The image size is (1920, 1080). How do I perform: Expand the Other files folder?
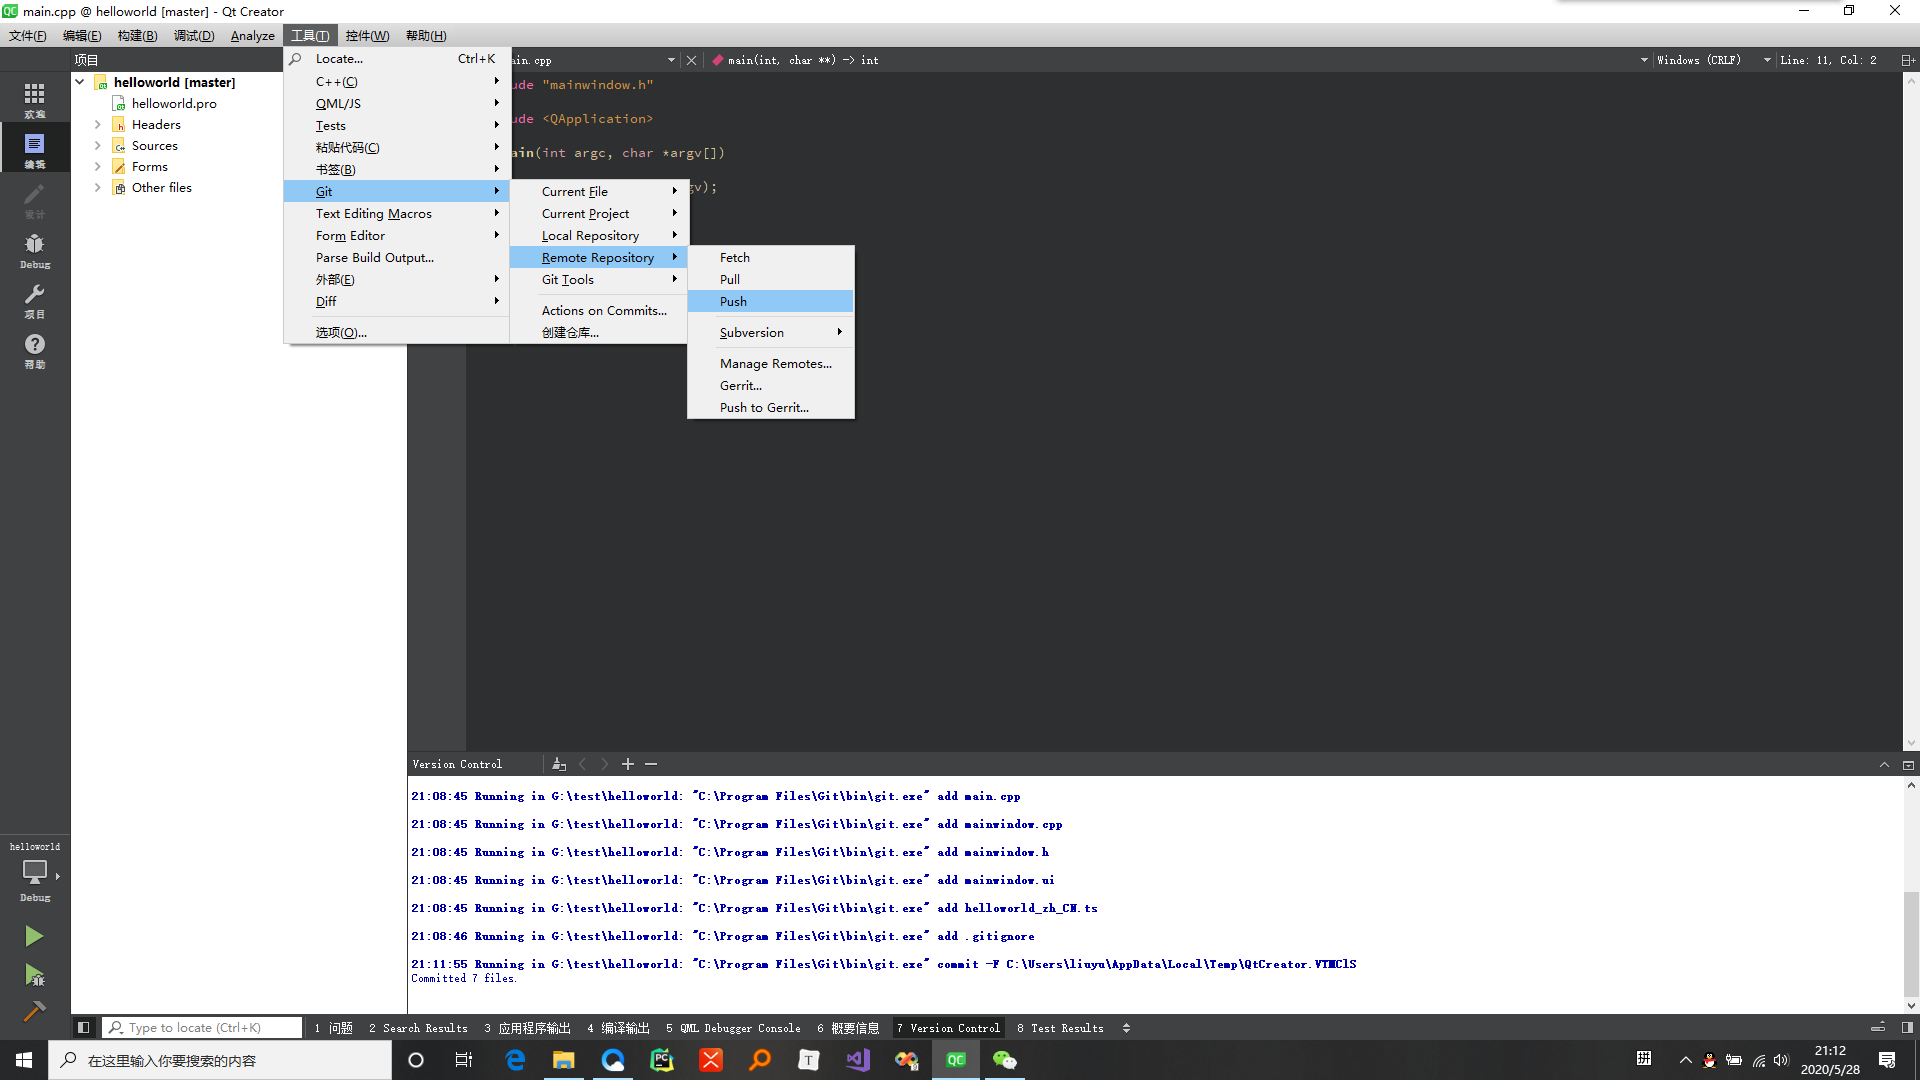point(98,188)
